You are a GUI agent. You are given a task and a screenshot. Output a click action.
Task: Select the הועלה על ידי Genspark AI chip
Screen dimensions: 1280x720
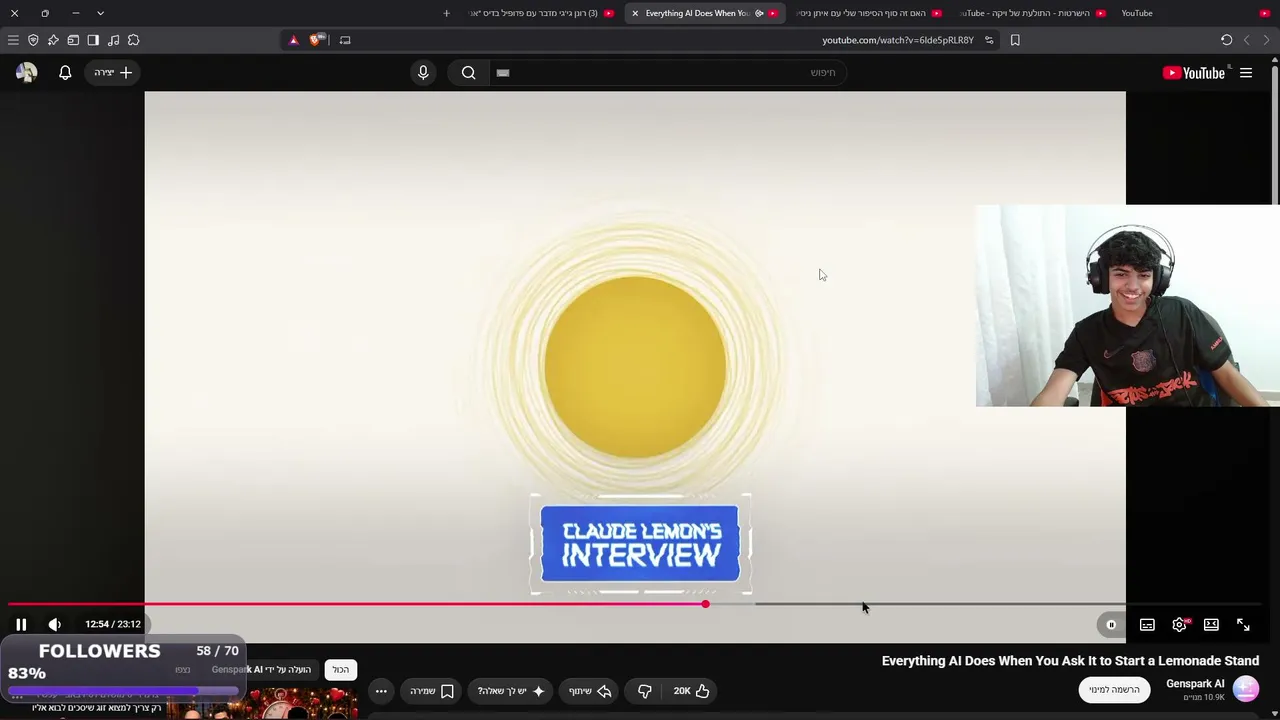click(261, 670)
